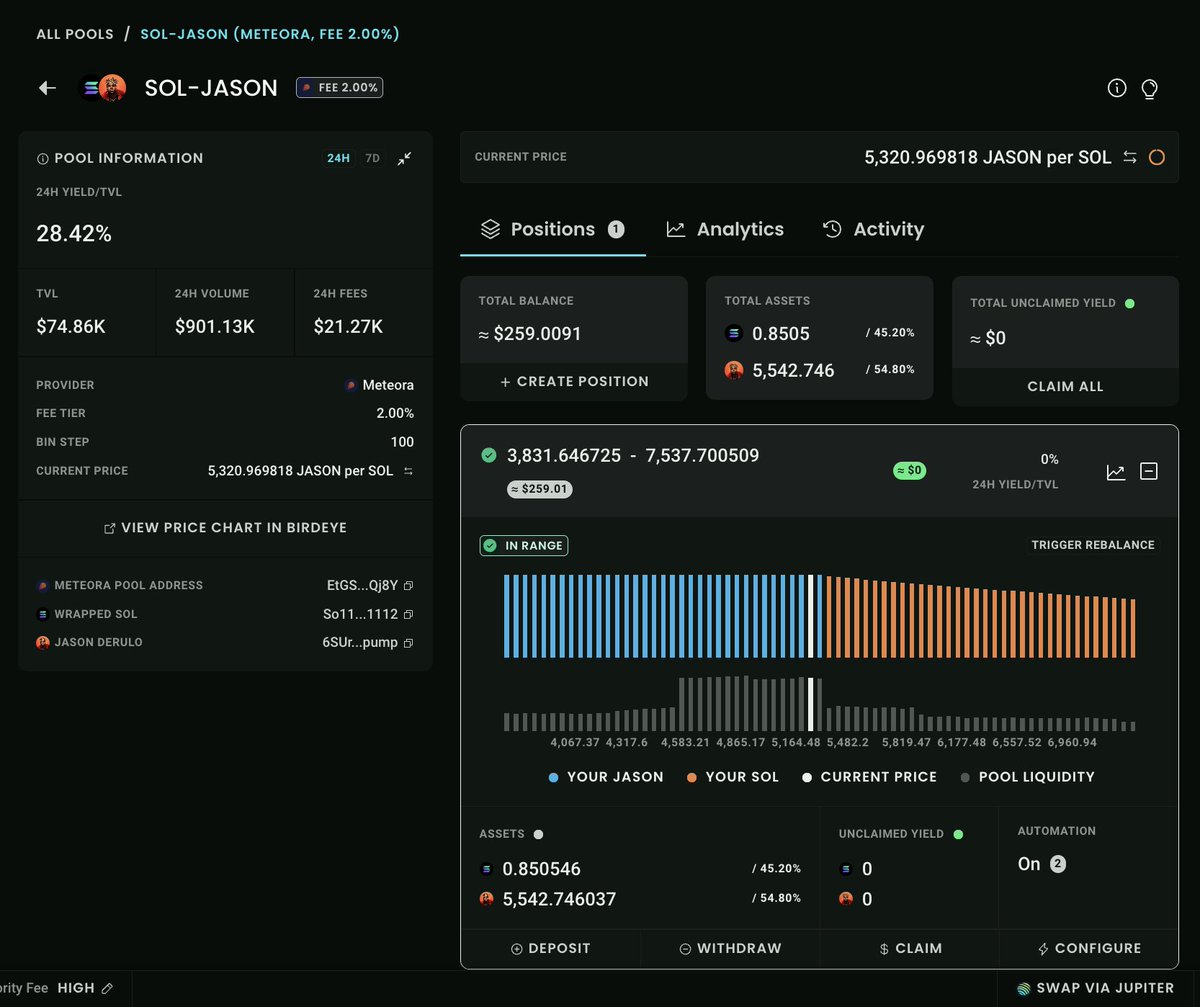1200x1007 pixels.
Task: Click Trigger Rebalance
Action: 1093,545
